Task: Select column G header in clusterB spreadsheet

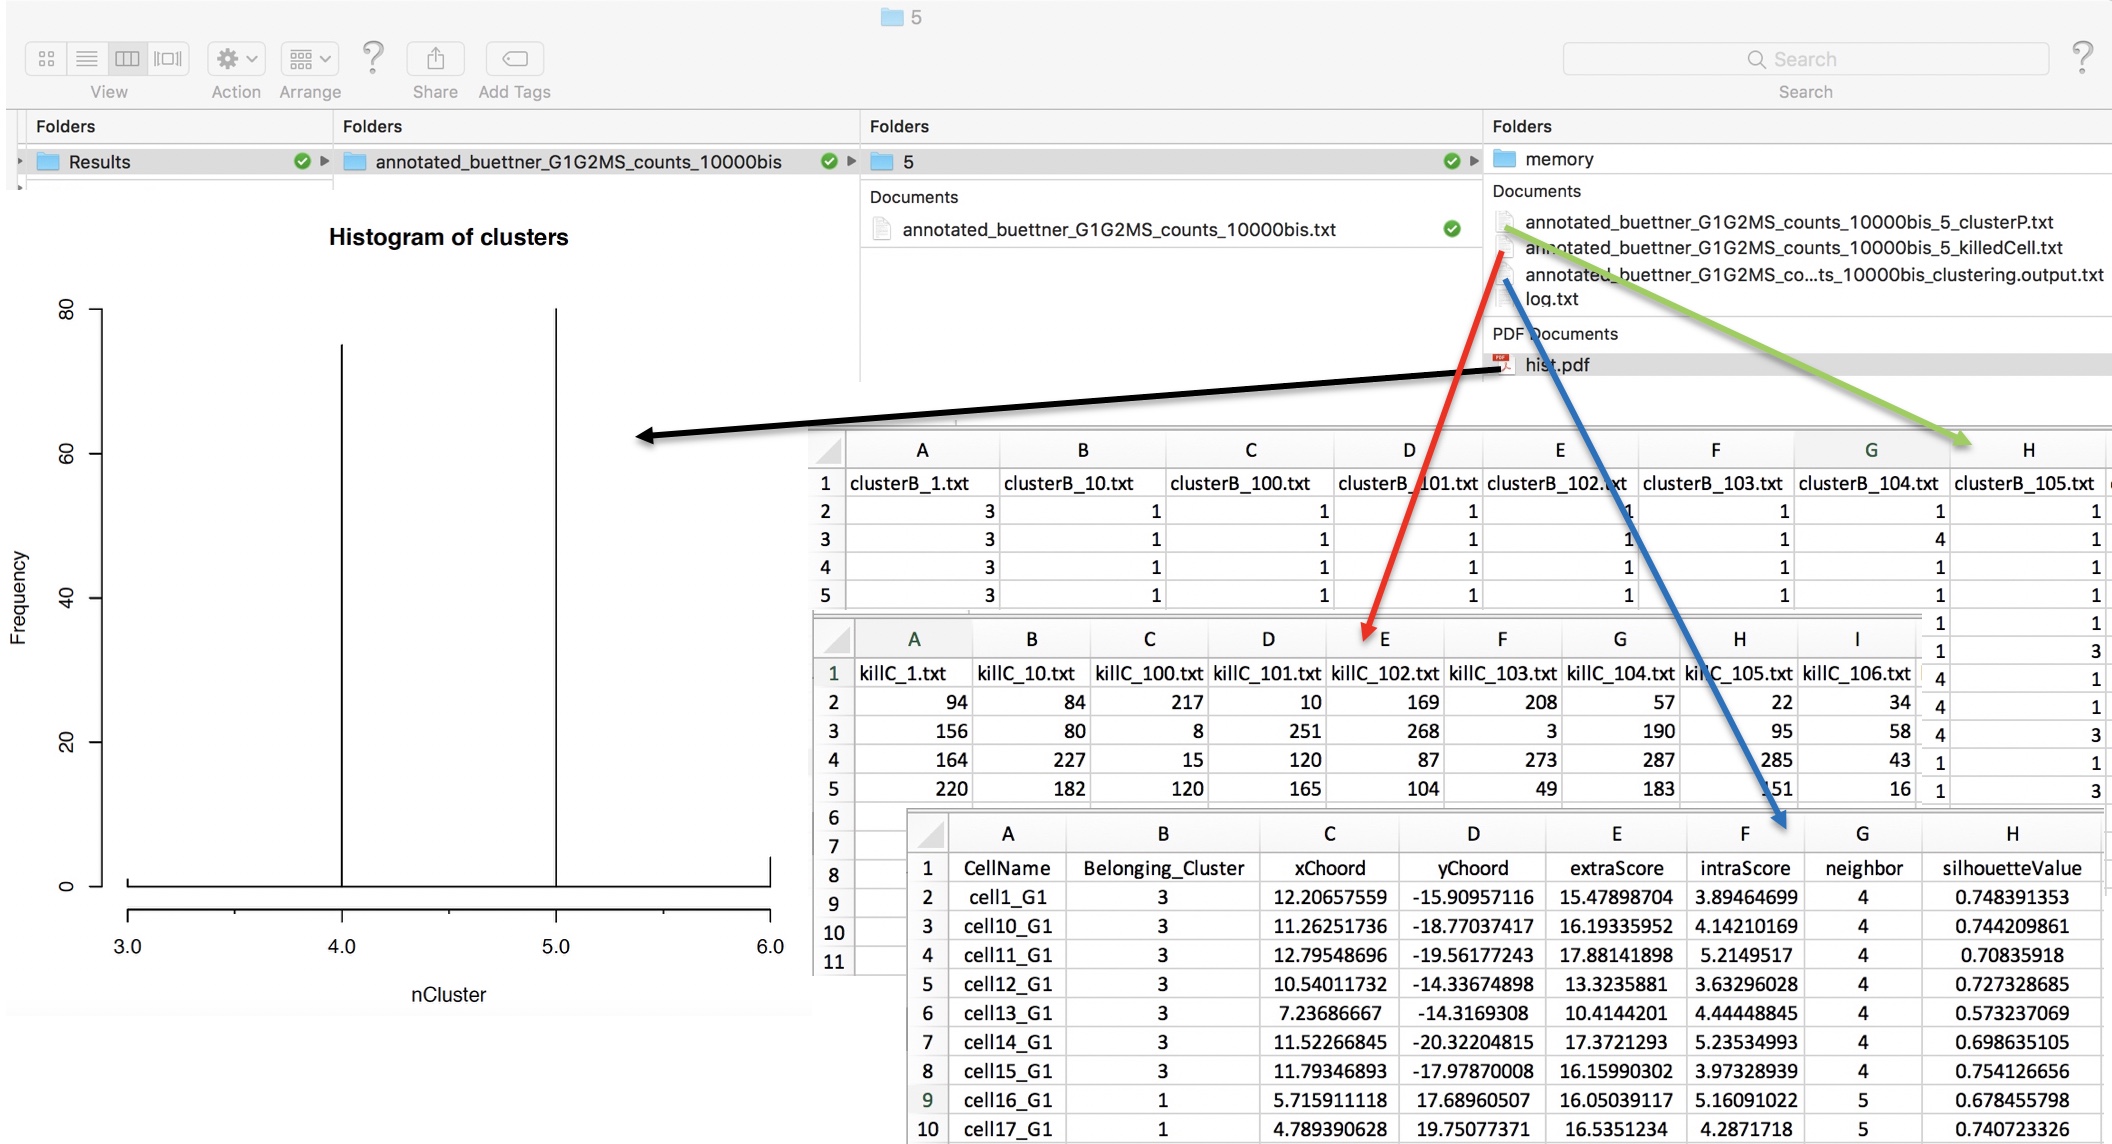Action: [x=1871, y=450]
